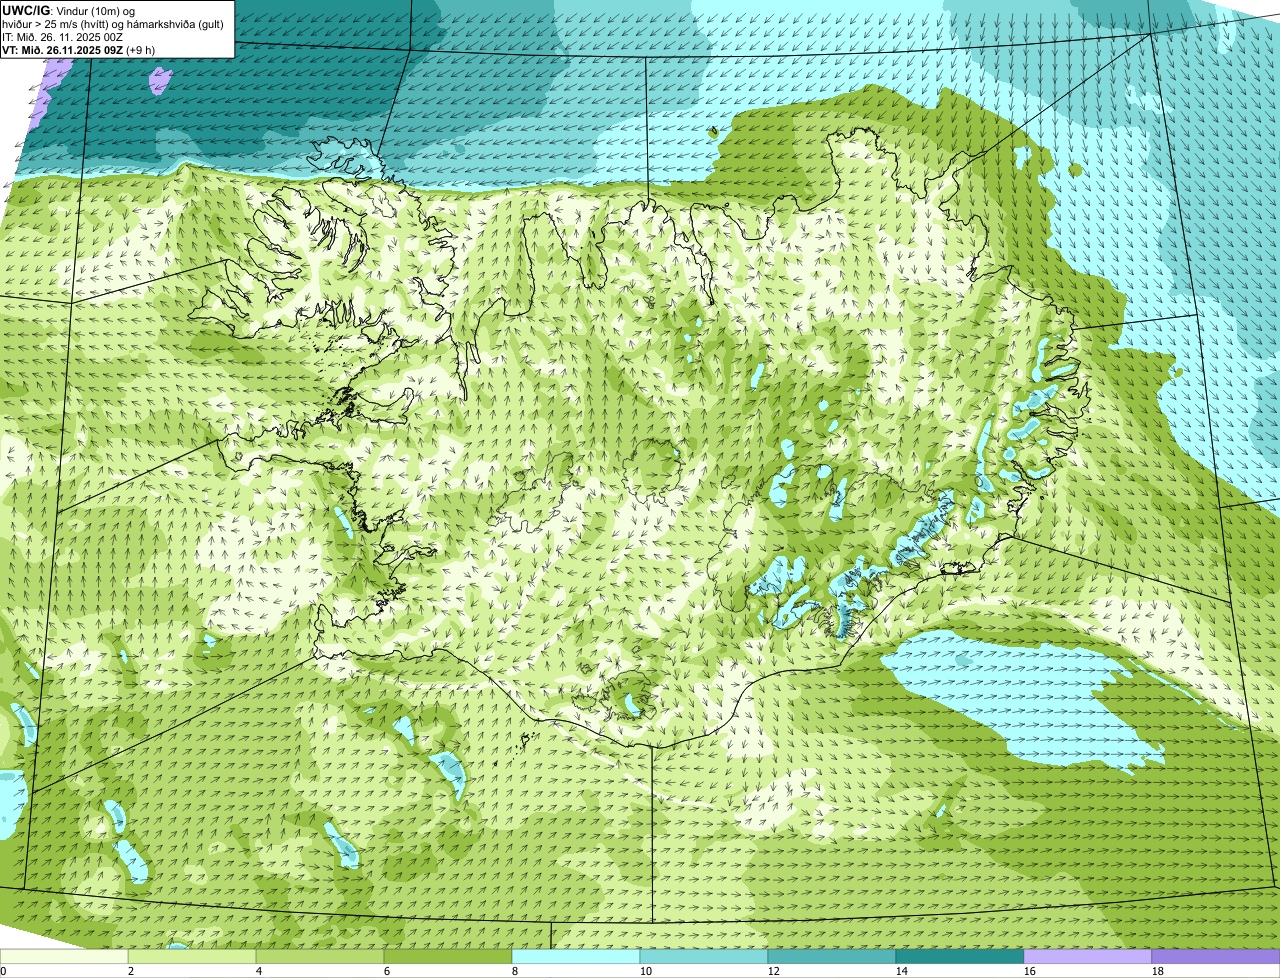Screen dimensions: 1280x978
Task: Click the title line 'UWC/IG: Vindur (10m) og'
Action: pos(69,10)
